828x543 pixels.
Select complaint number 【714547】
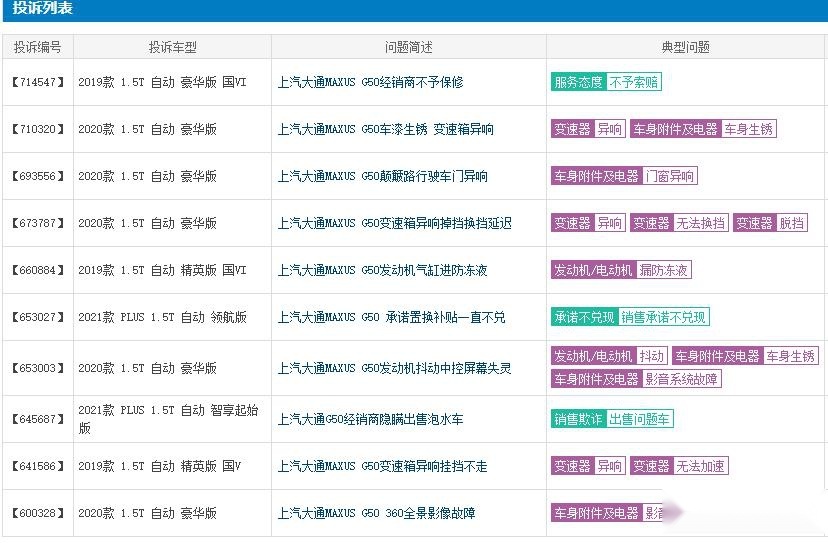click(x=37, y=82)
